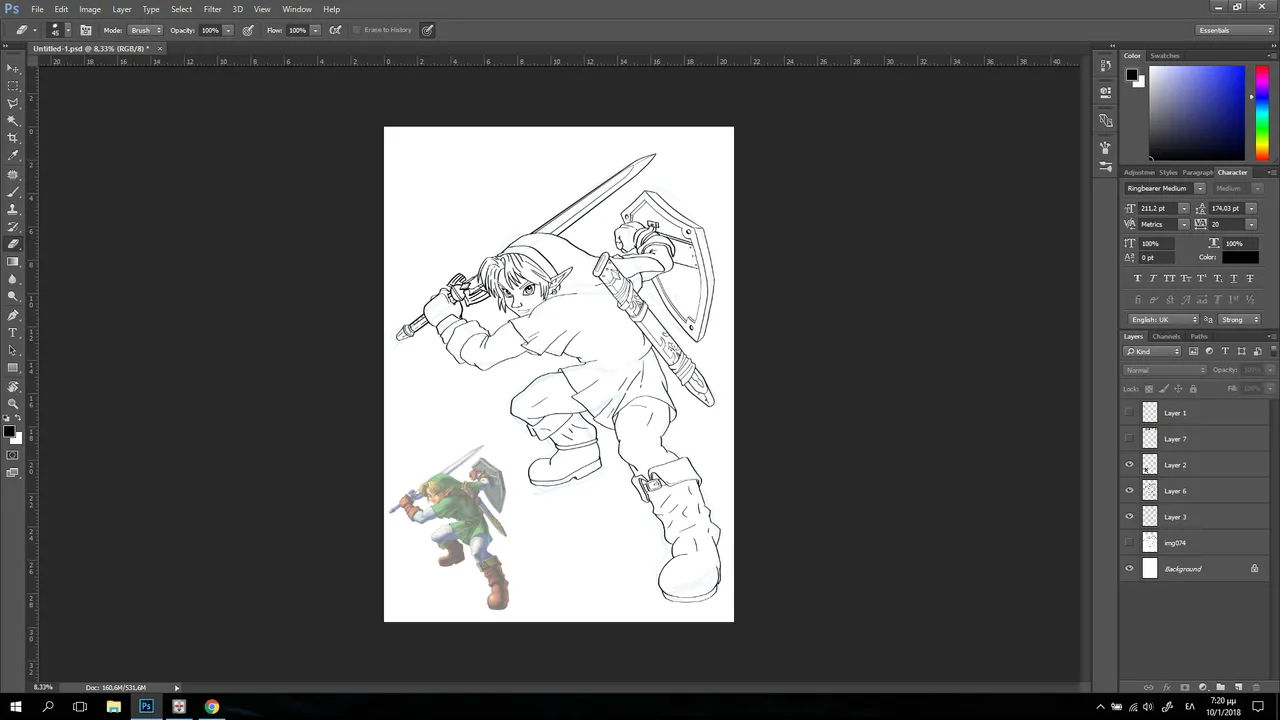Open the Window menu
The width and height of the screenshot is (1280, 720).
pyautogui.click(x=297, y=9)
